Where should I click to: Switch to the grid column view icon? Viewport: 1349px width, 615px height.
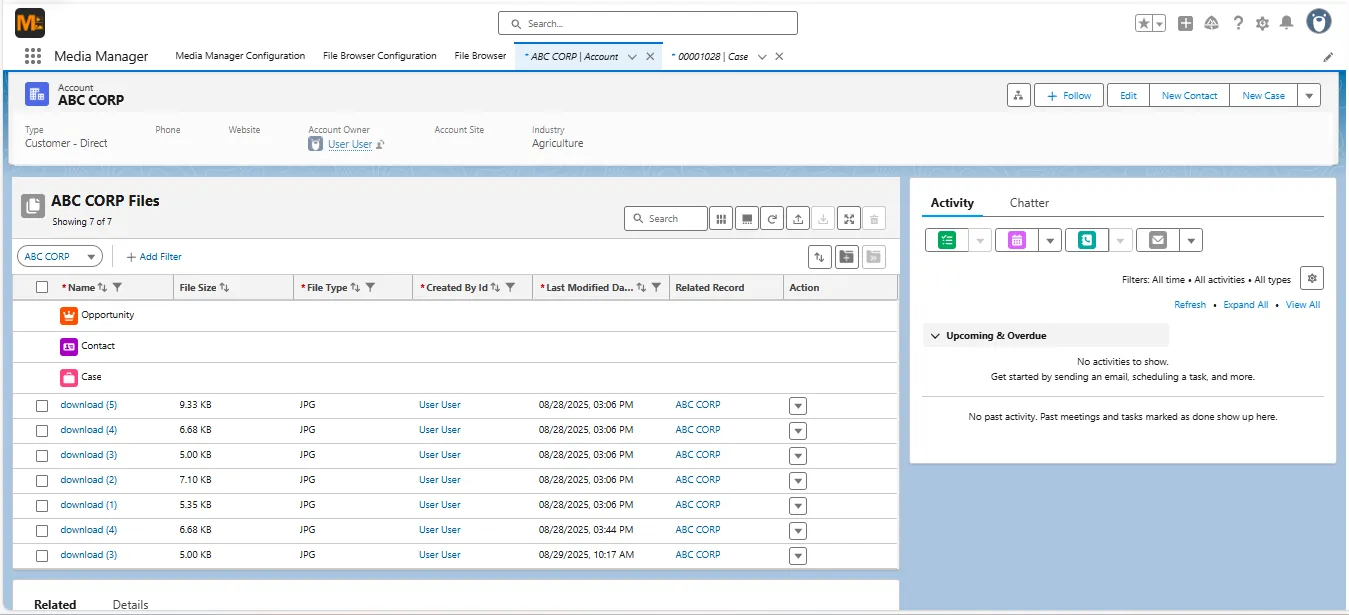pos(721,218)
